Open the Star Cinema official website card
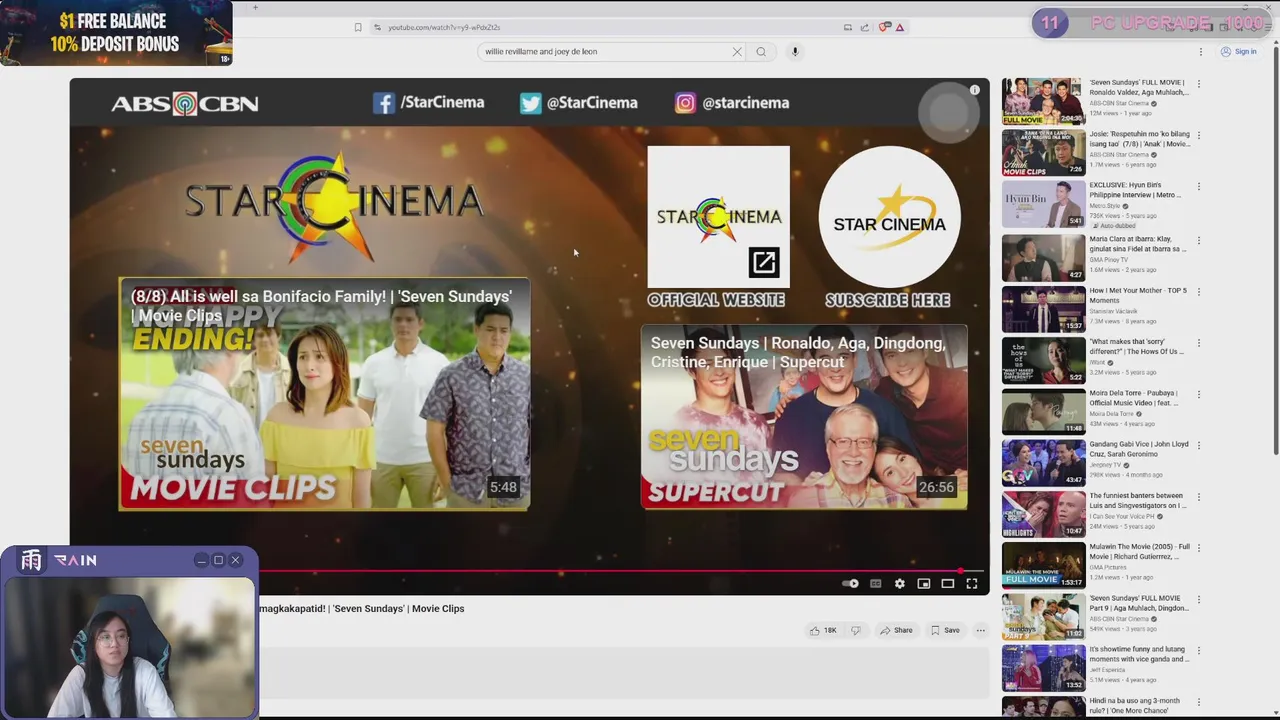Screen dimensions: 1280x720 [718, 216]
